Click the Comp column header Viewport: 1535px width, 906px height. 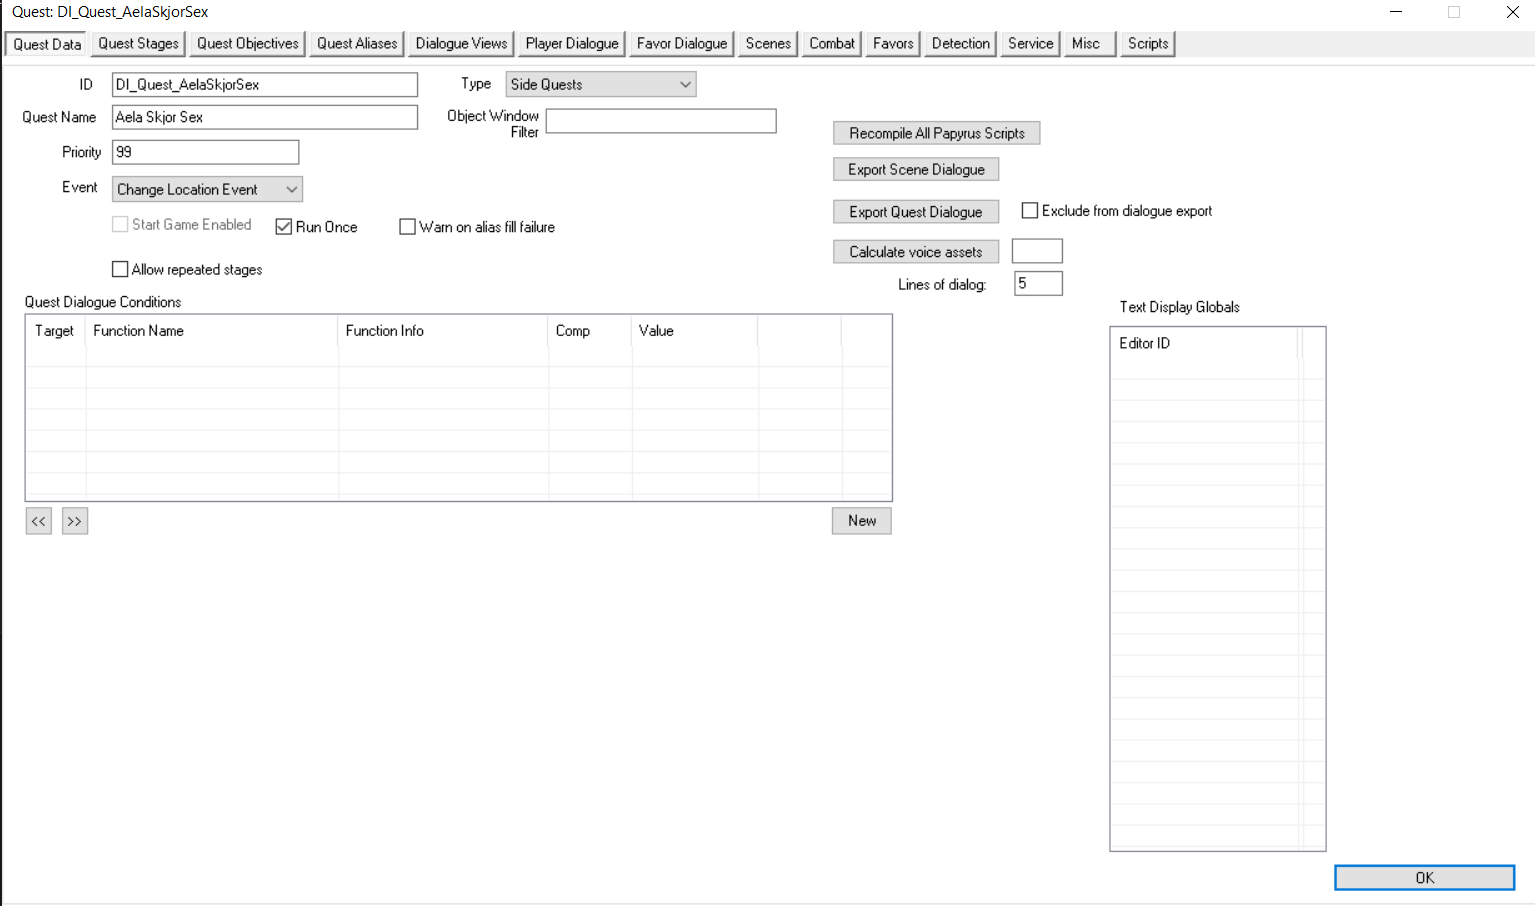point(590,331)
